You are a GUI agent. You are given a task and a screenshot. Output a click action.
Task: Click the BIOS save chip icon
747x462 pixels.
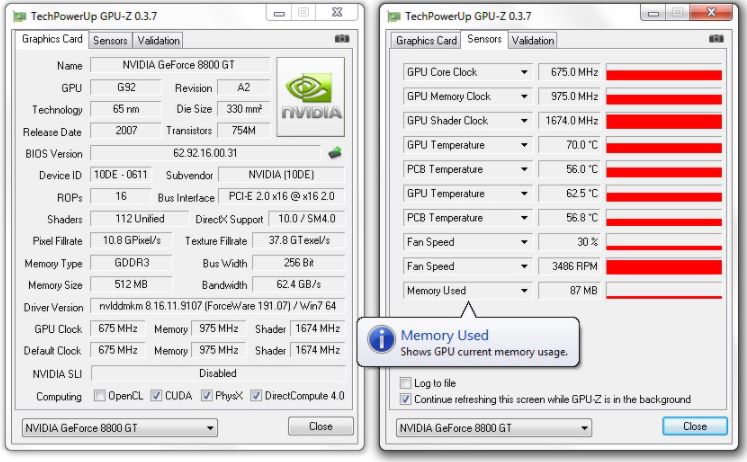tap(337, 153)
